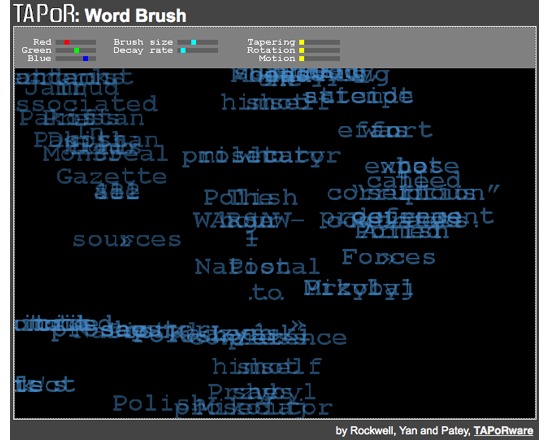This screenshot has width=550, height=440.
Task: Click the Red slider handle
Action: 67,42
